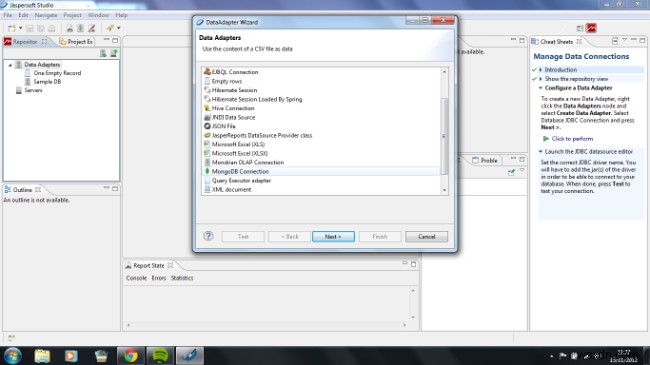
Task: Click the Click to perform link
Action: [572, 139]
